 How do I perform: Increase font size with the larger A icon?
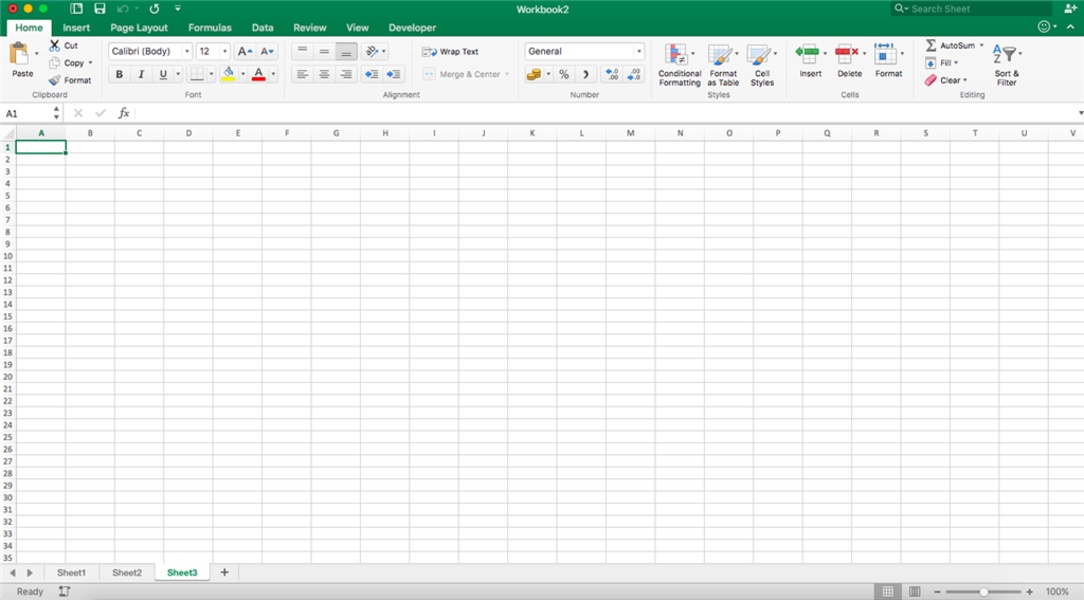244,51
